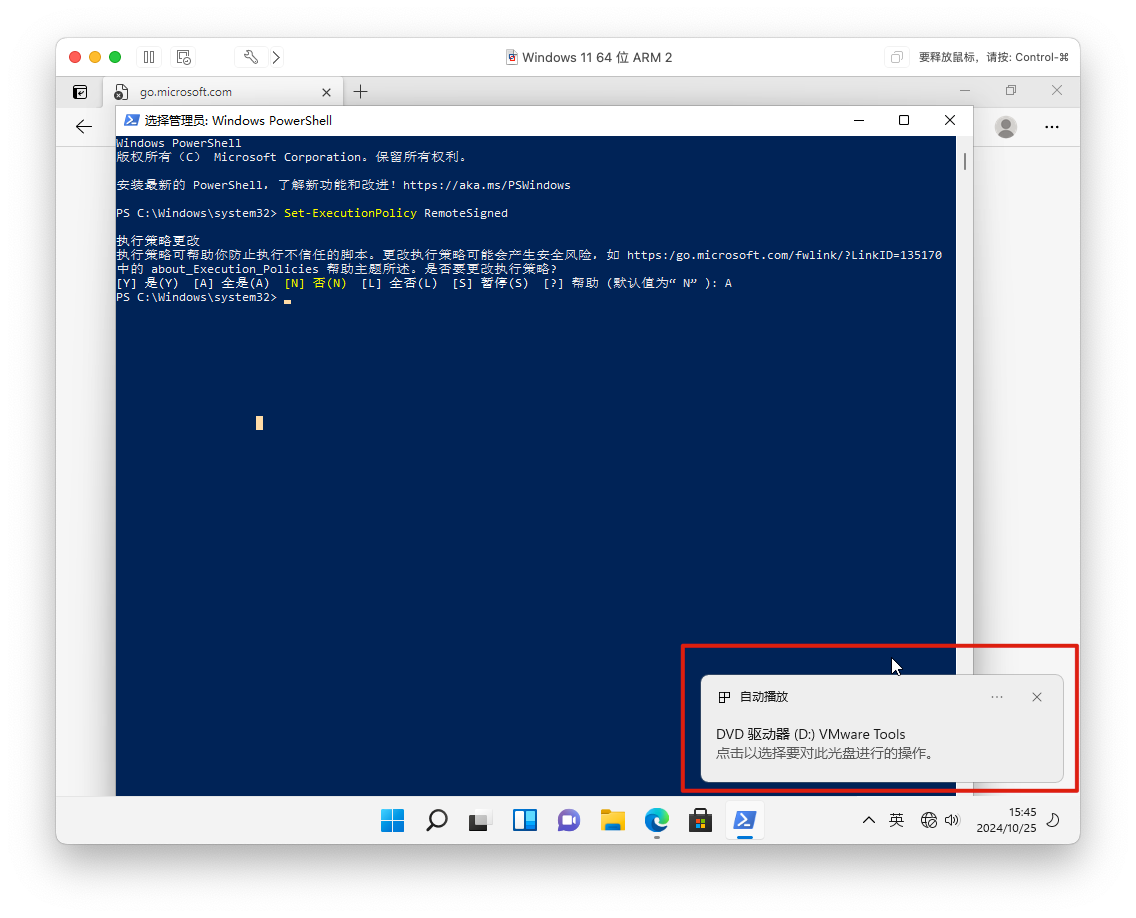Open notification center moon icon

1054,820
